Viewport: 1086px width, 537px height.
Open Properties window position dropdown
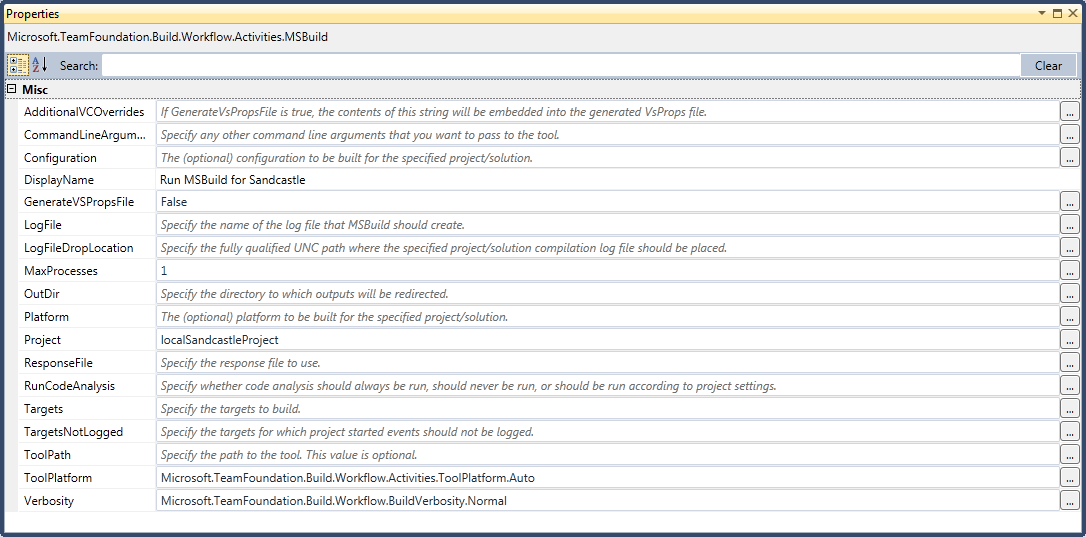point(1042,13)
